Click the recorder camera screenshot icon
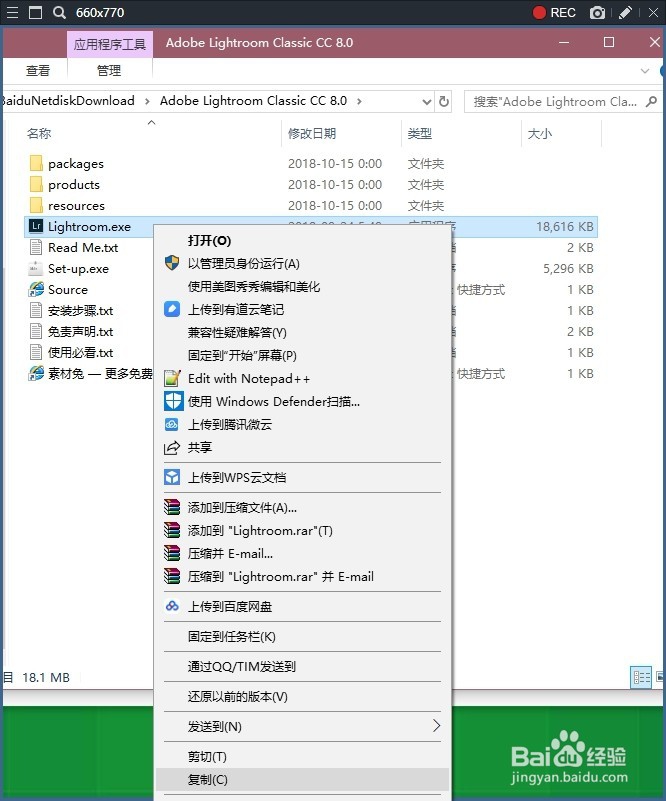The image size is (666, 801). tap(597, 13)
